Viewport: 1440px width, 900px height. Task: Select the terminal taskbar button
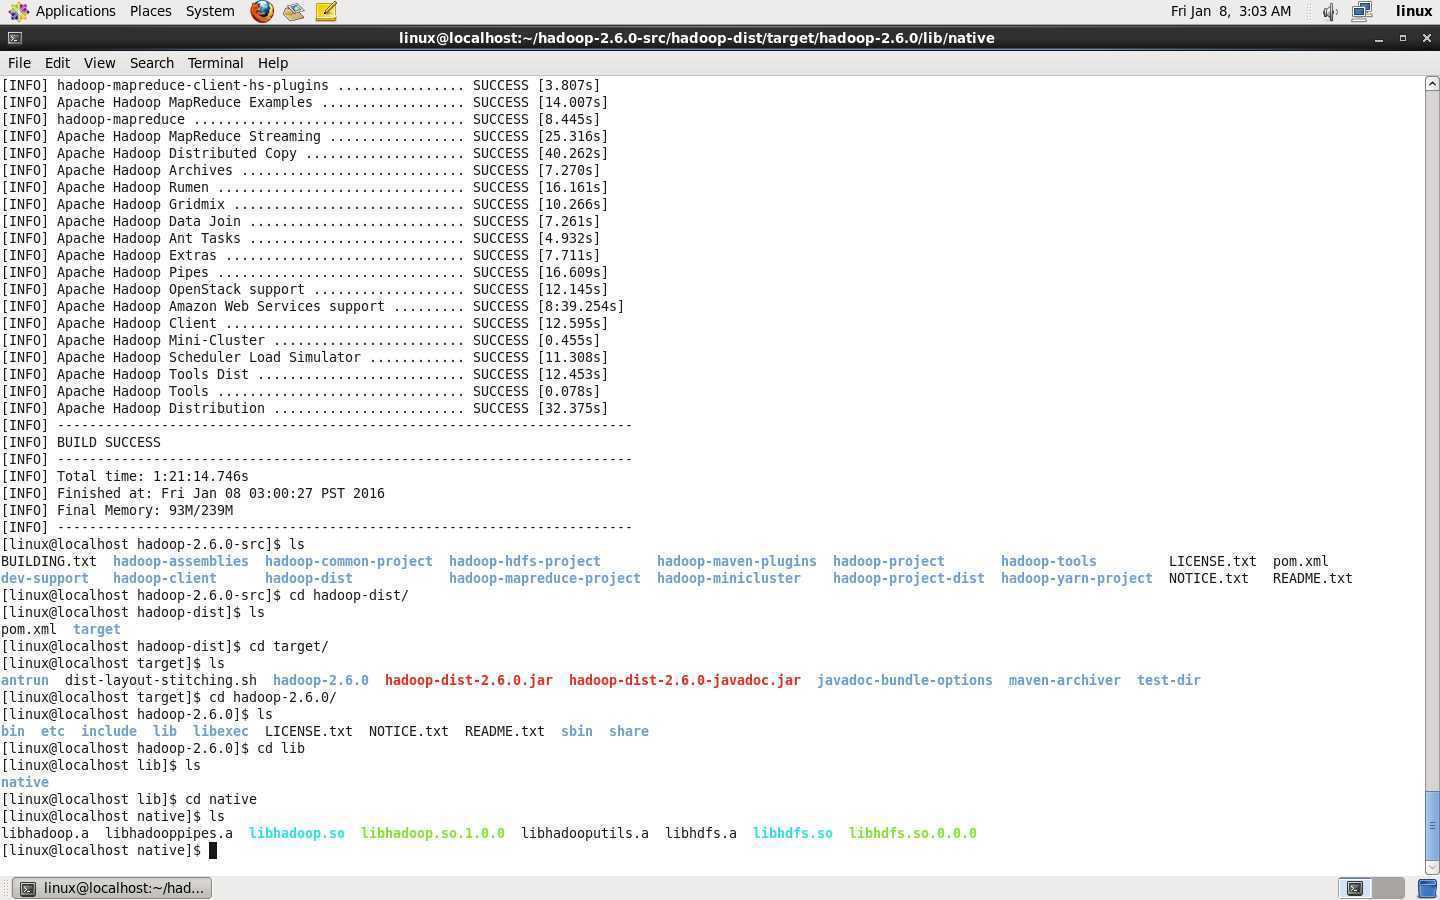point(112,888)
